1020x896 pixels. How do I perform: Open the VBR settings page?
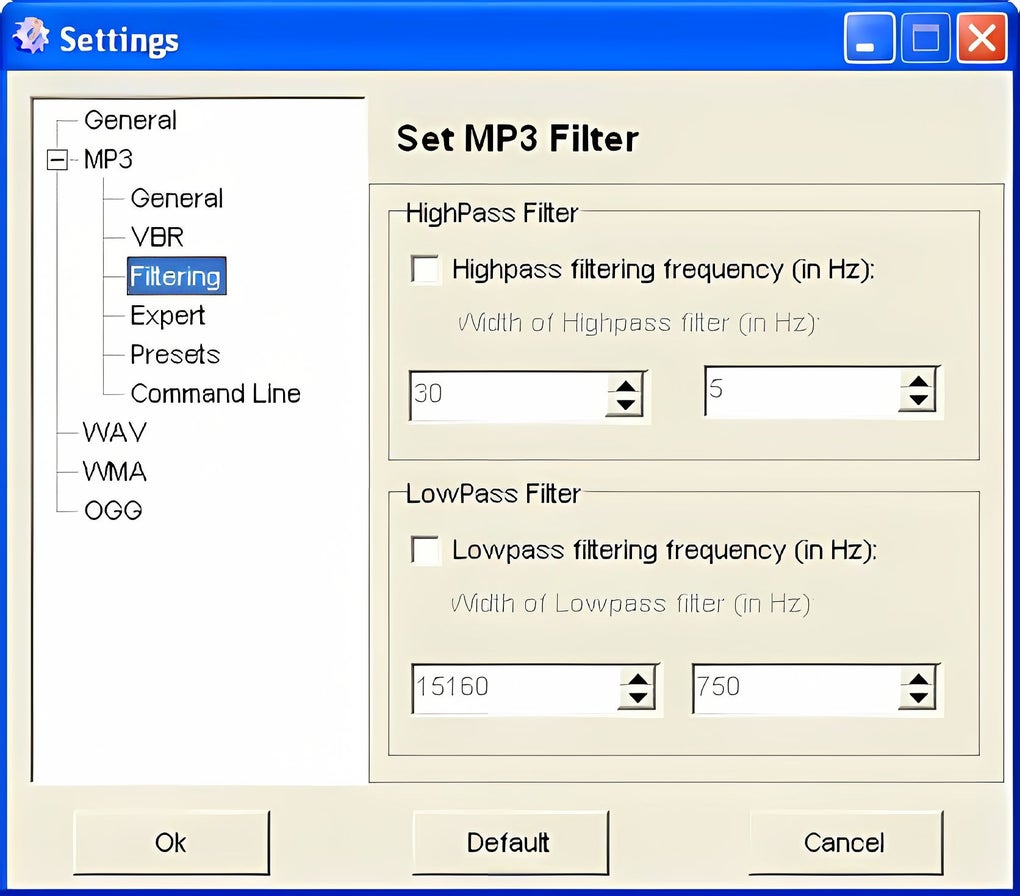(157, 237)
